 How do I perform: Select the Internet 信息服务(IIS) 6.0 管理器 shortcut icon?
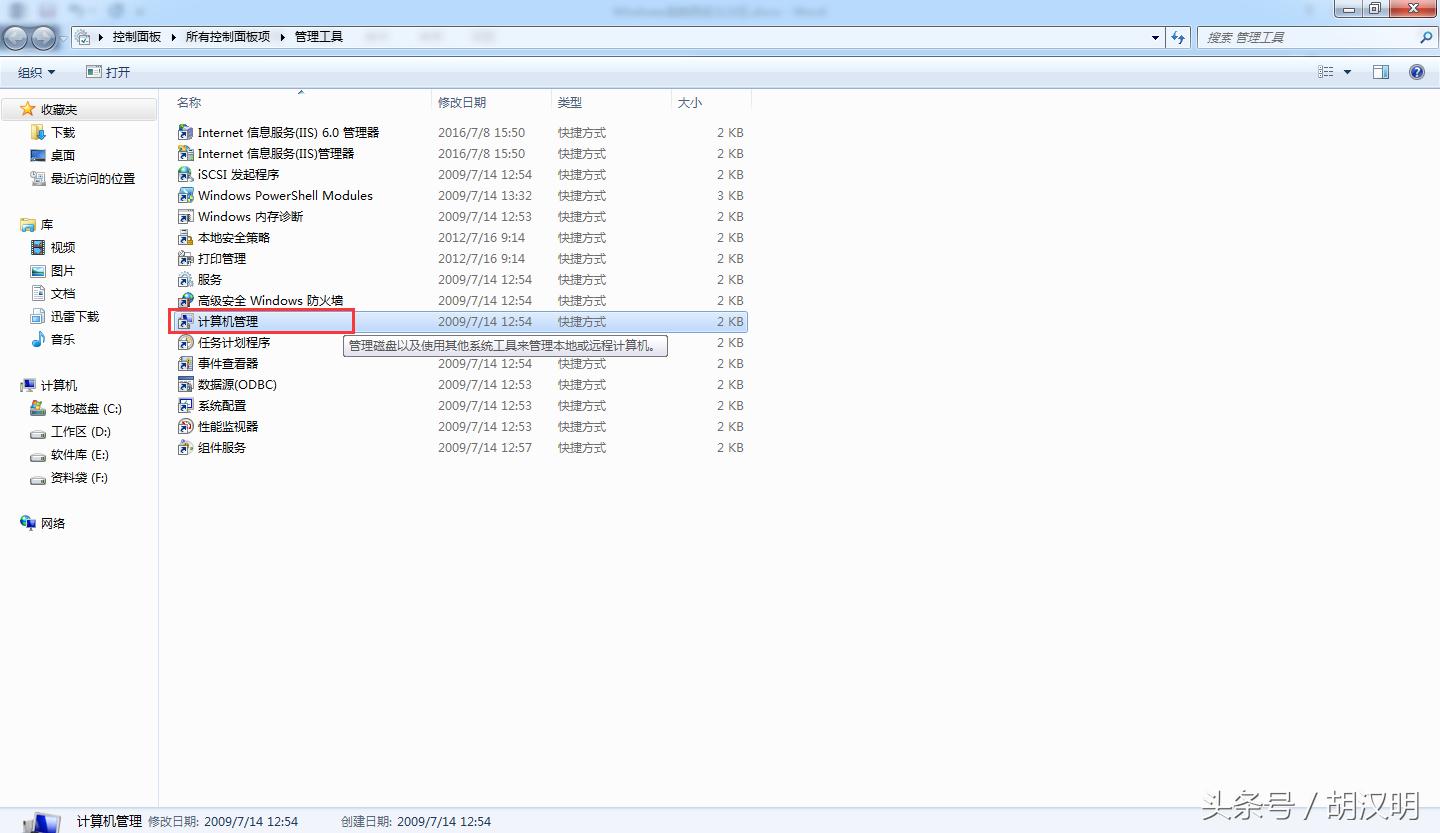(x=185, y=132)
